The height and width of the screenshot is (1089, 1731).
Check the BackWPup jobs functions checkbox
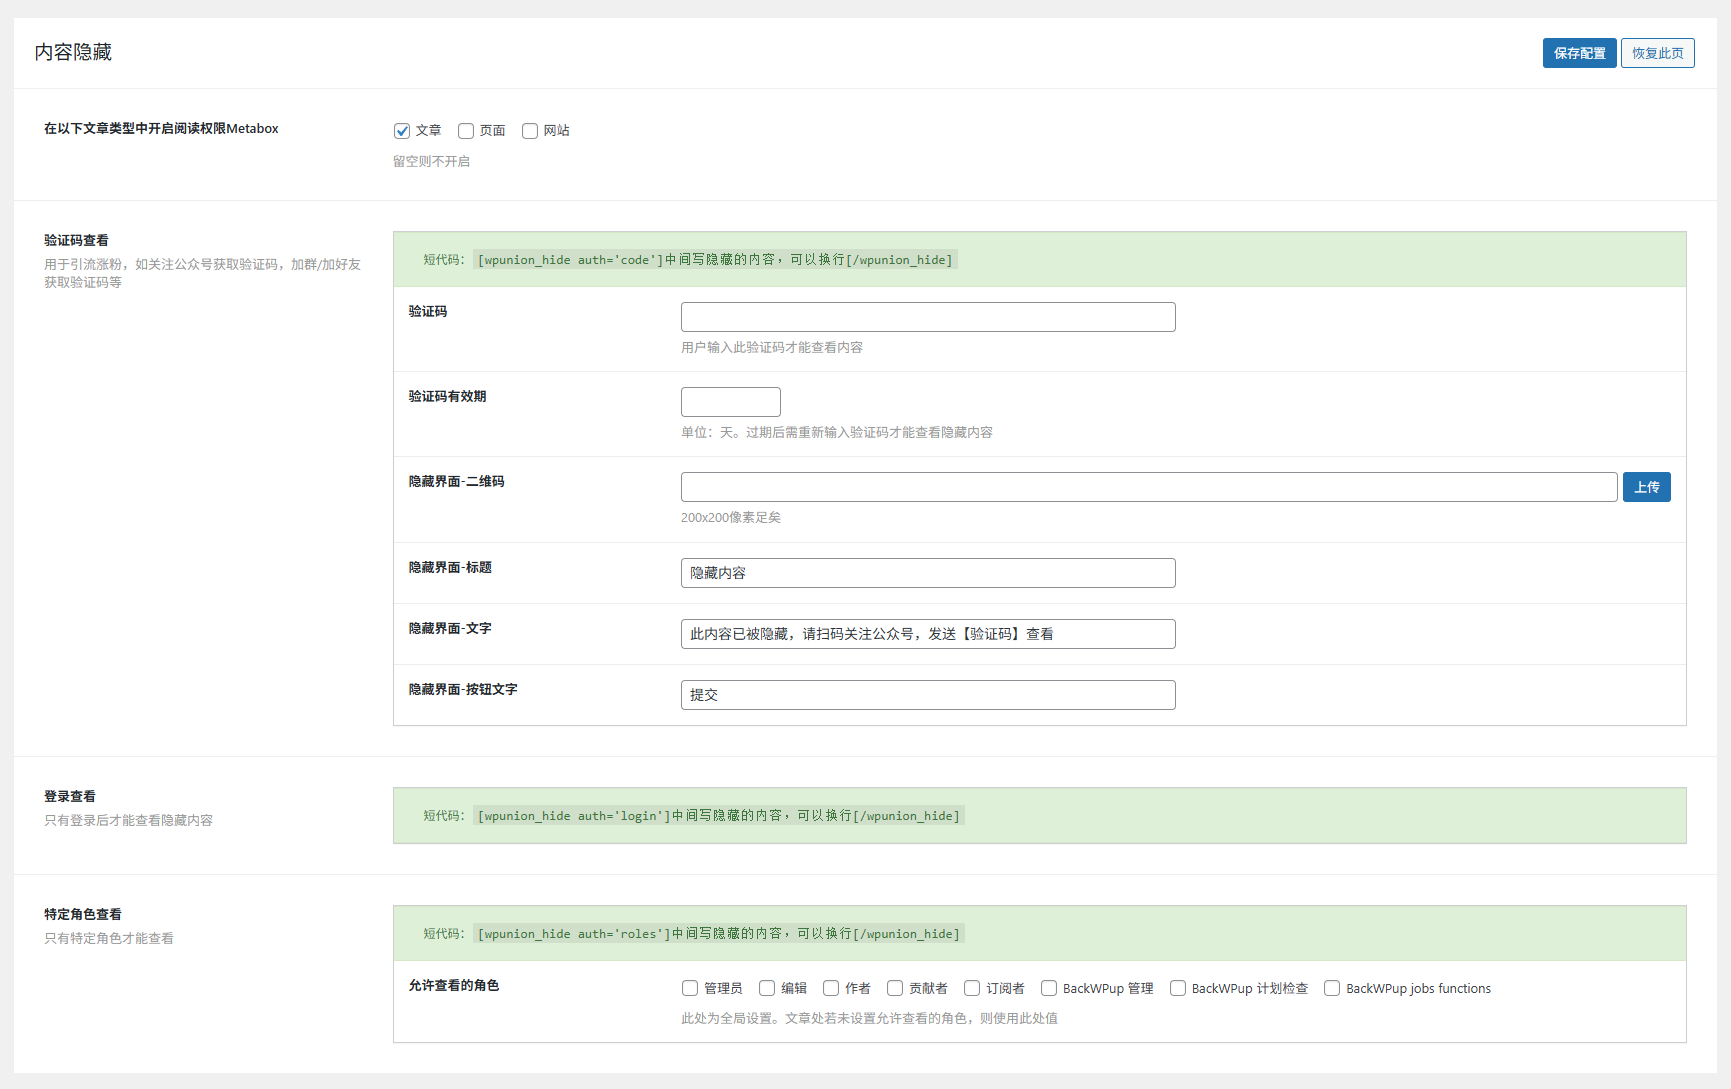1331,988
